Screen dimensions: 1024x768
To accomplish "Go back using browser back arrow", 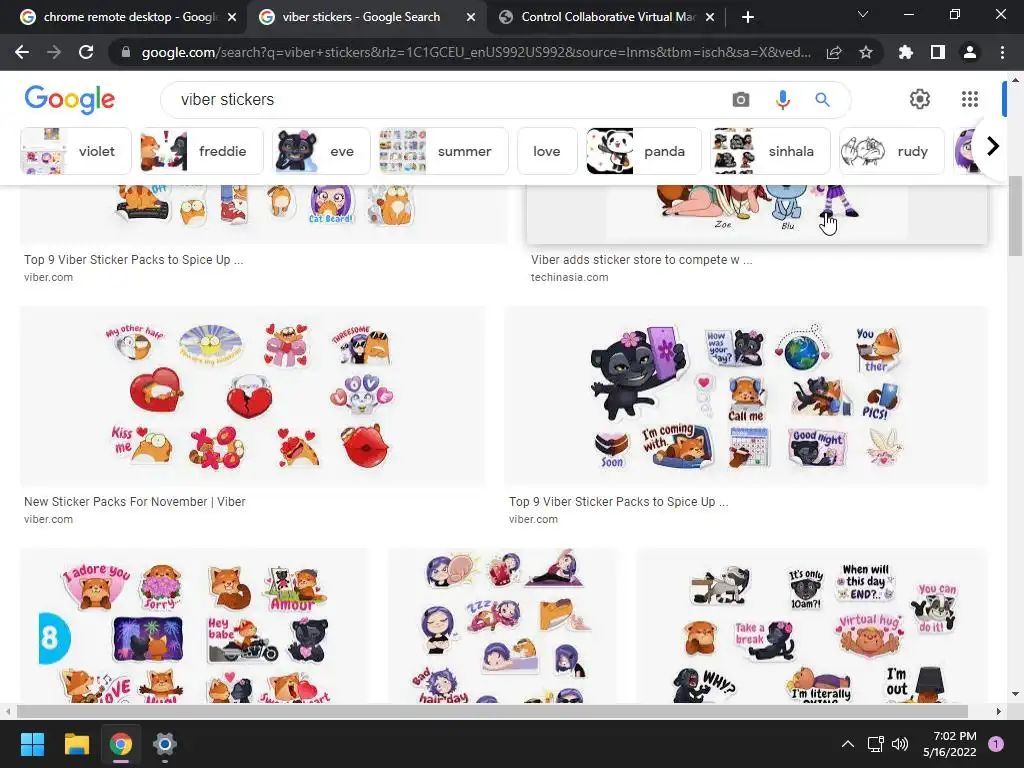I will [x=22, y=52].
